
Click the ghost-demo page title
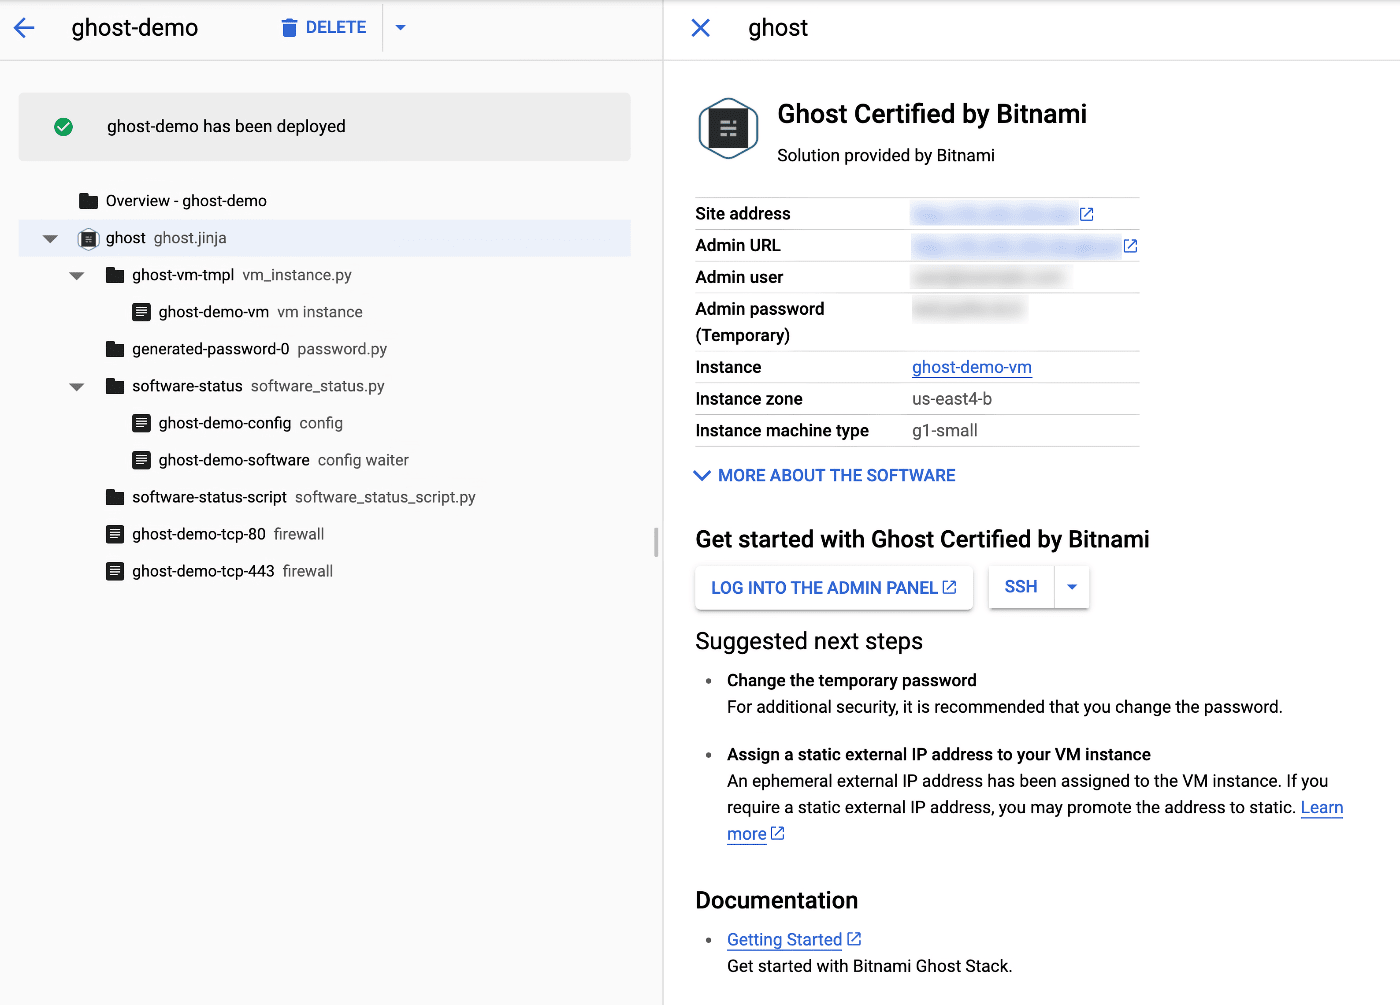tap(135, 28)
